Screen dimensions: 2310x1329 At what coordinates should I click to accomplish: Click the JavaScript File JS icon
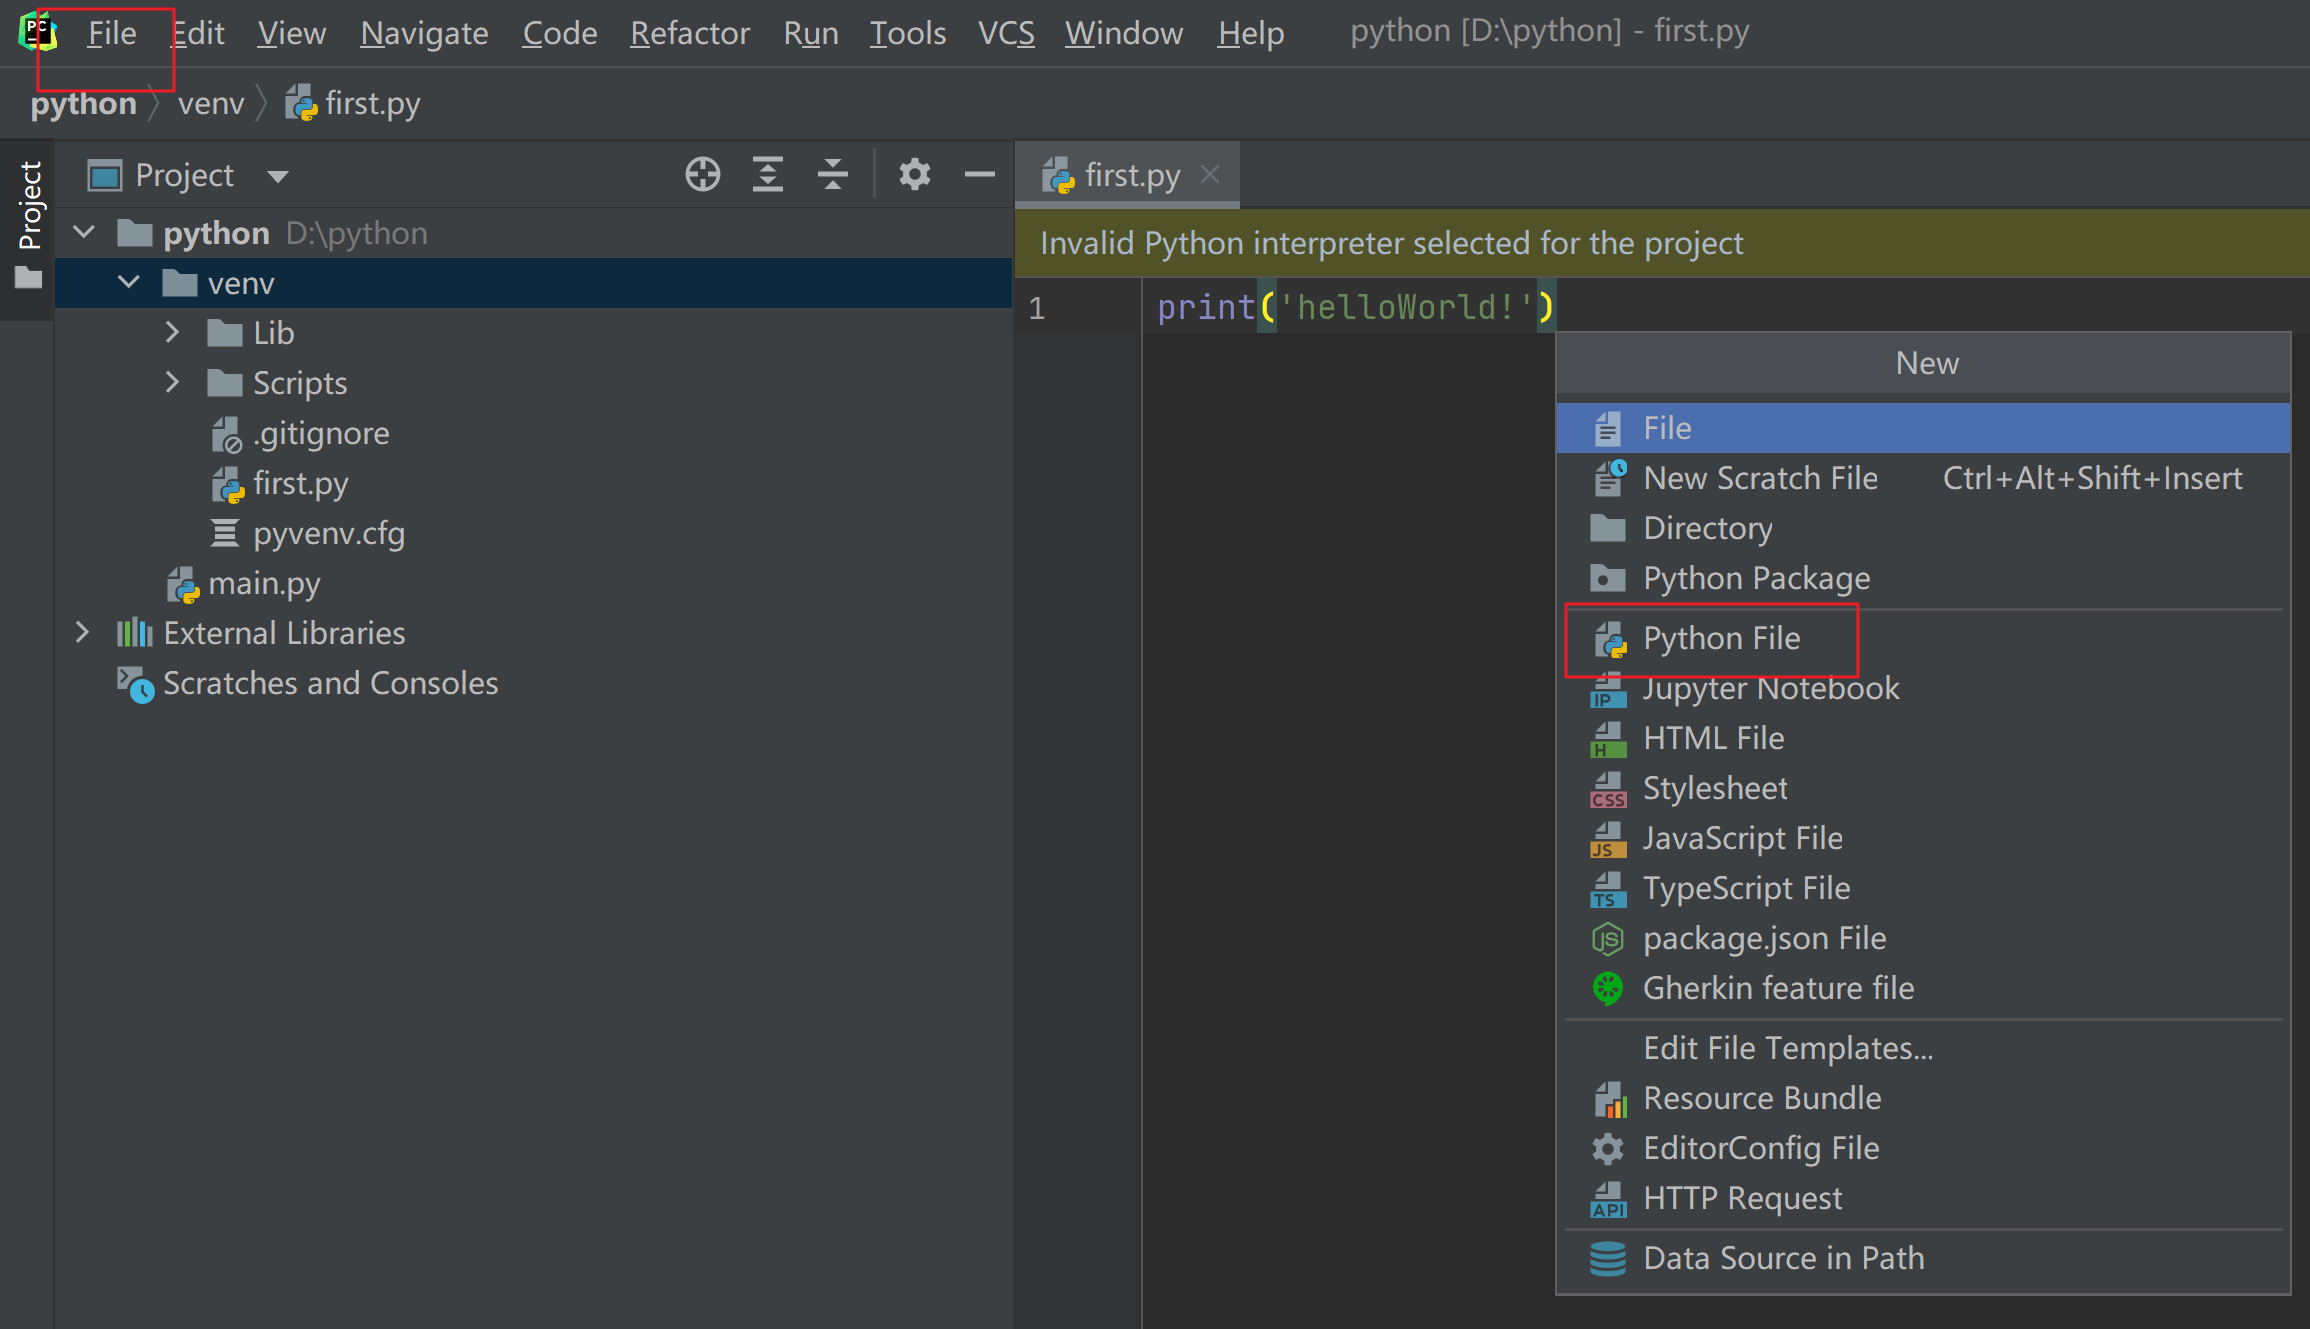point(1608,838)
